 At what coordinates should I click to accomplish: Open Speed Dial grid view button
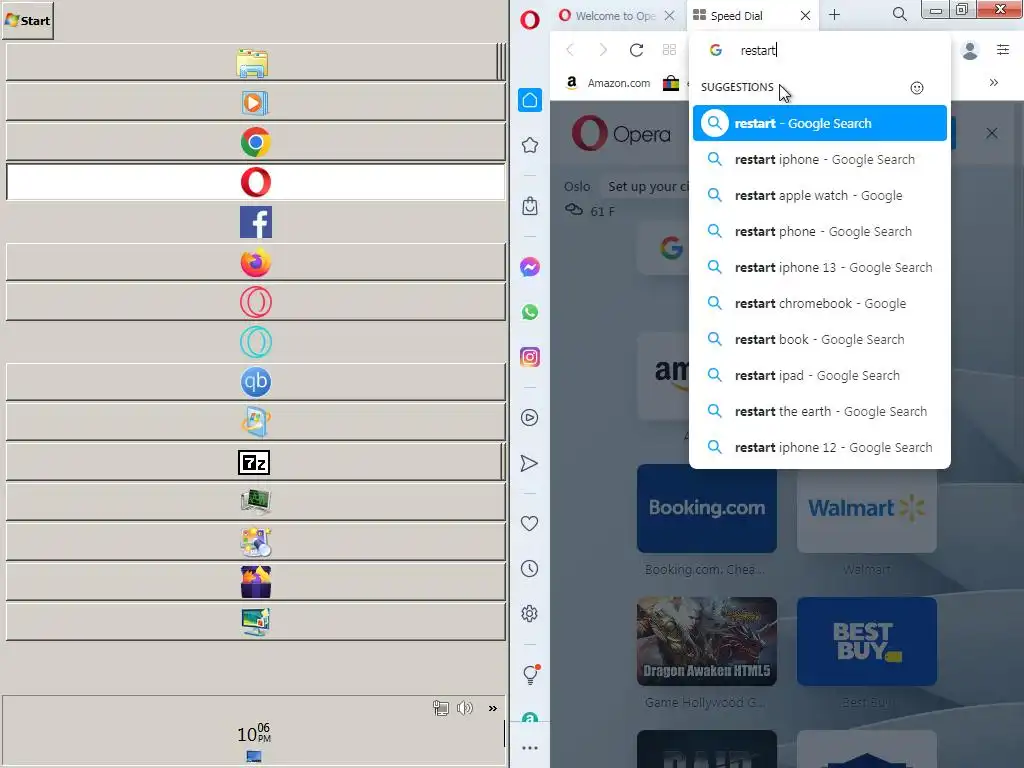pos(669,50)
